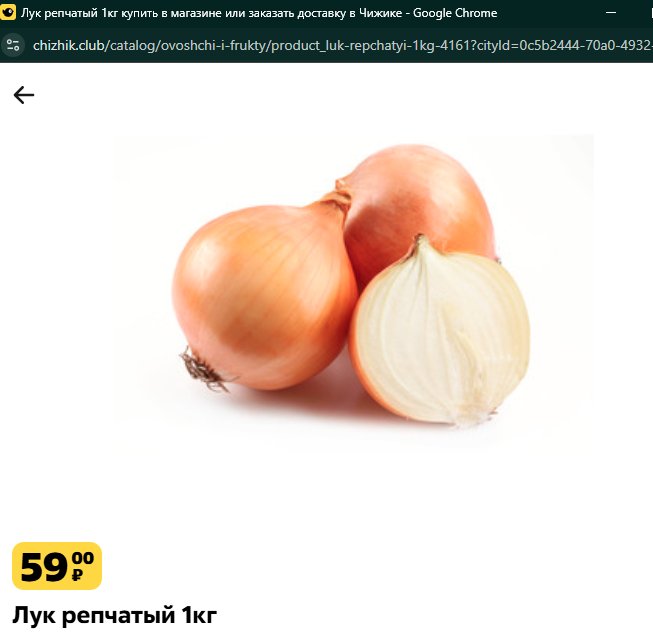This screenshot has width=653, height=634.
Task: Click the halved onion in product photo
Action: (440, 331)
